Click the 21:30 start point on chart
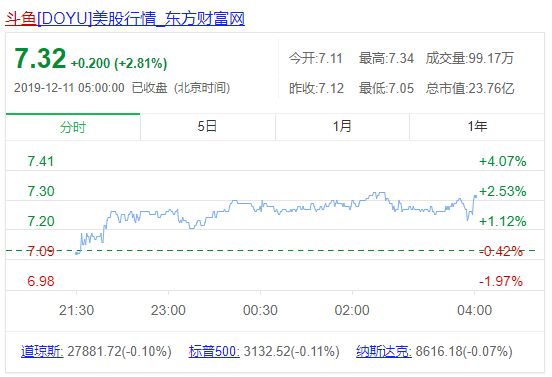 pos(77,253)
